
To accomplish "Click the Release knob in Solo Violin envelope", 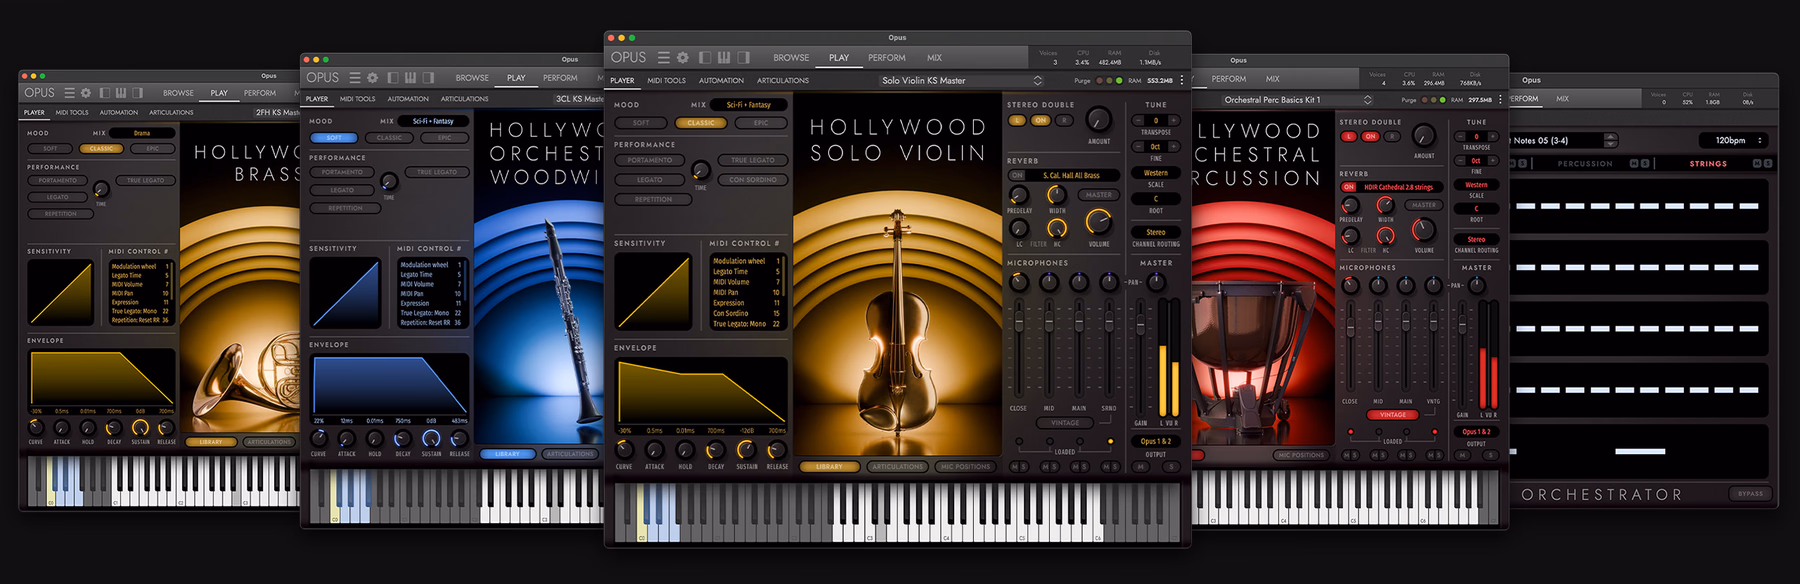I will click(777, 451).
